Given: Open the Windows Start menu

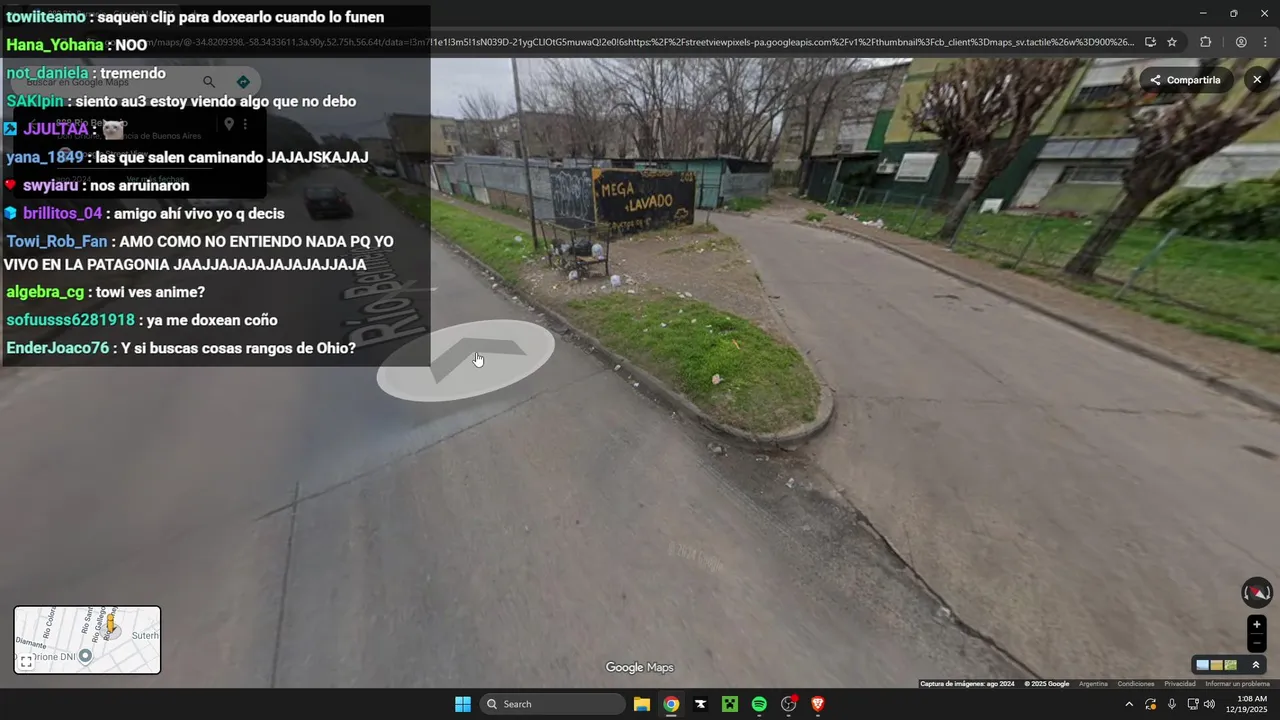Looking at the screenshot, I should coord(463,704).
